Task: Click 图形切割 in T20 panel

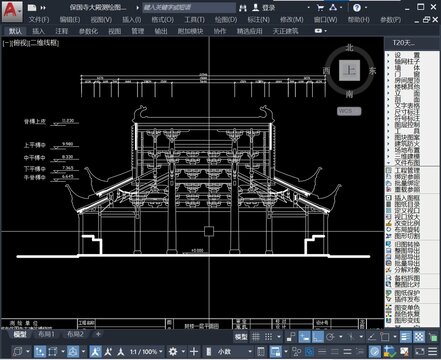Action: [x=407, y=236]
